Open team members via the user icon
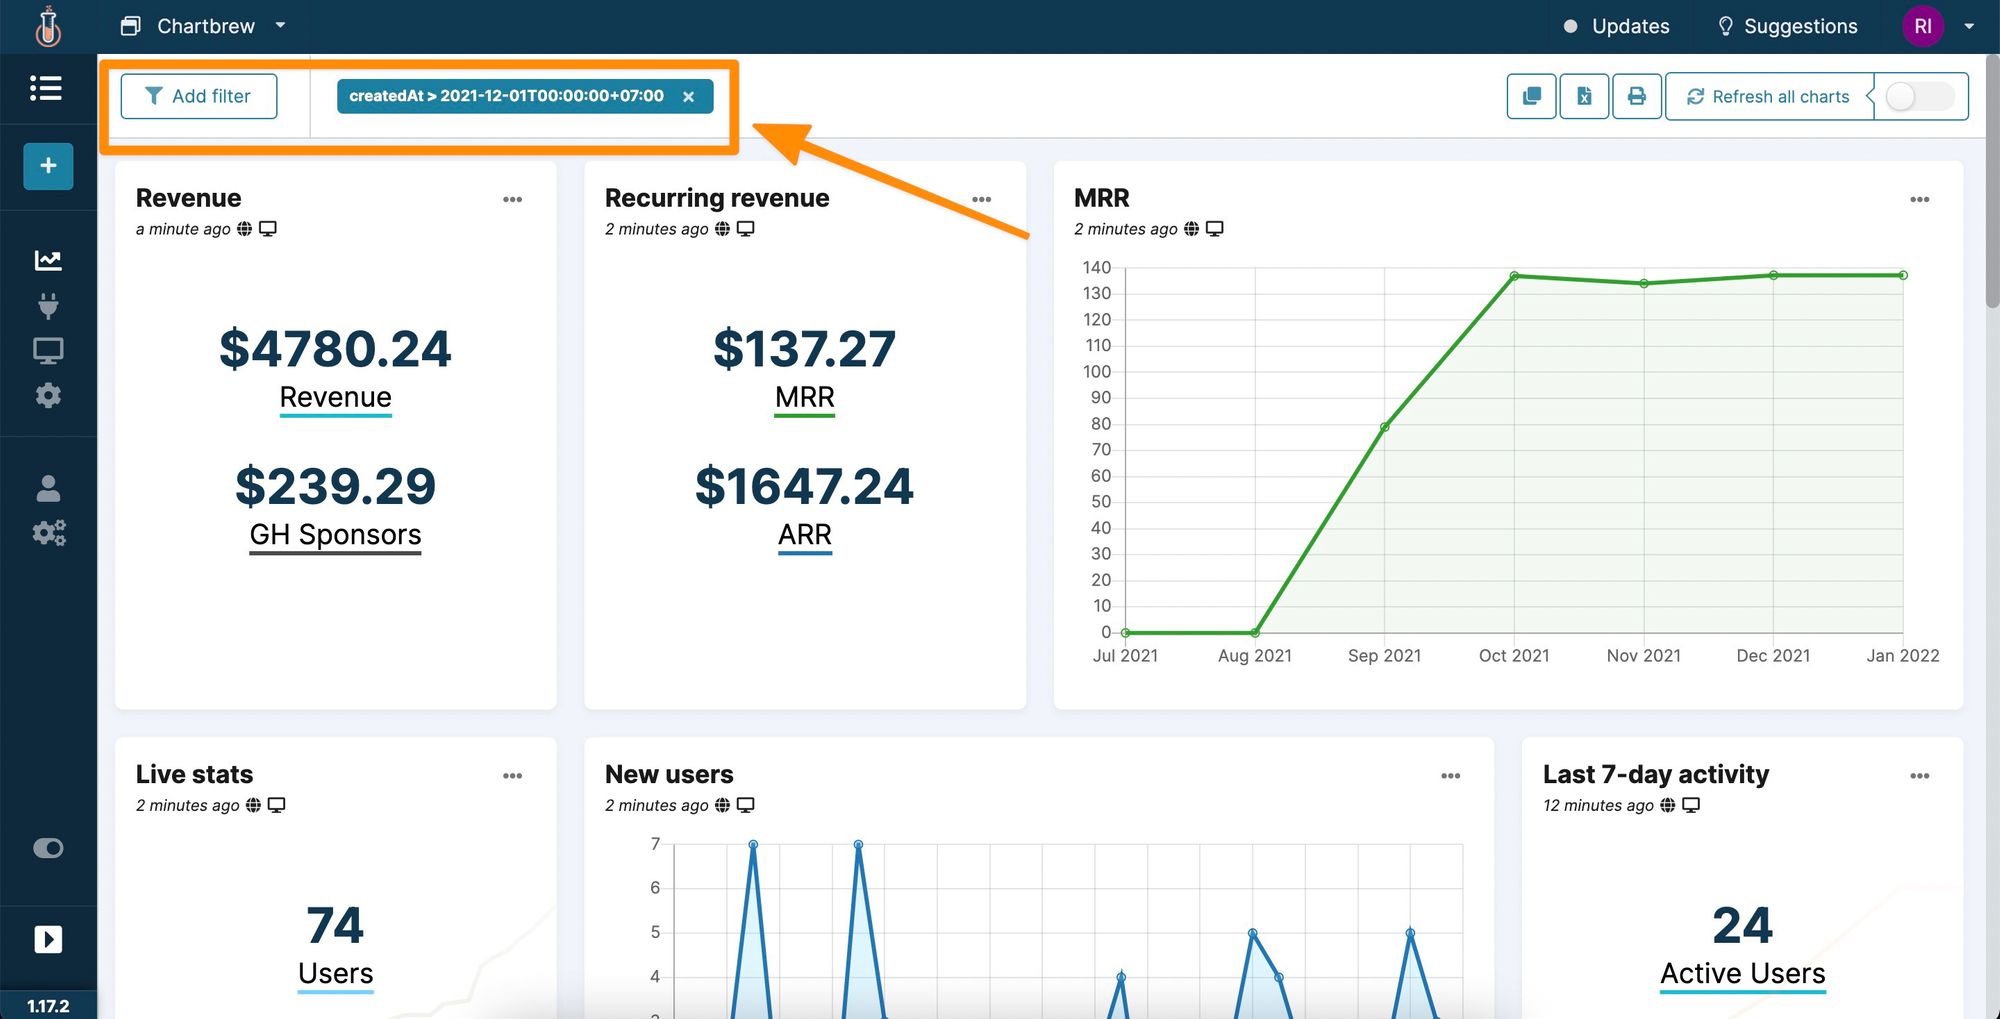The image size is (2000, 1019). [46, 488]
